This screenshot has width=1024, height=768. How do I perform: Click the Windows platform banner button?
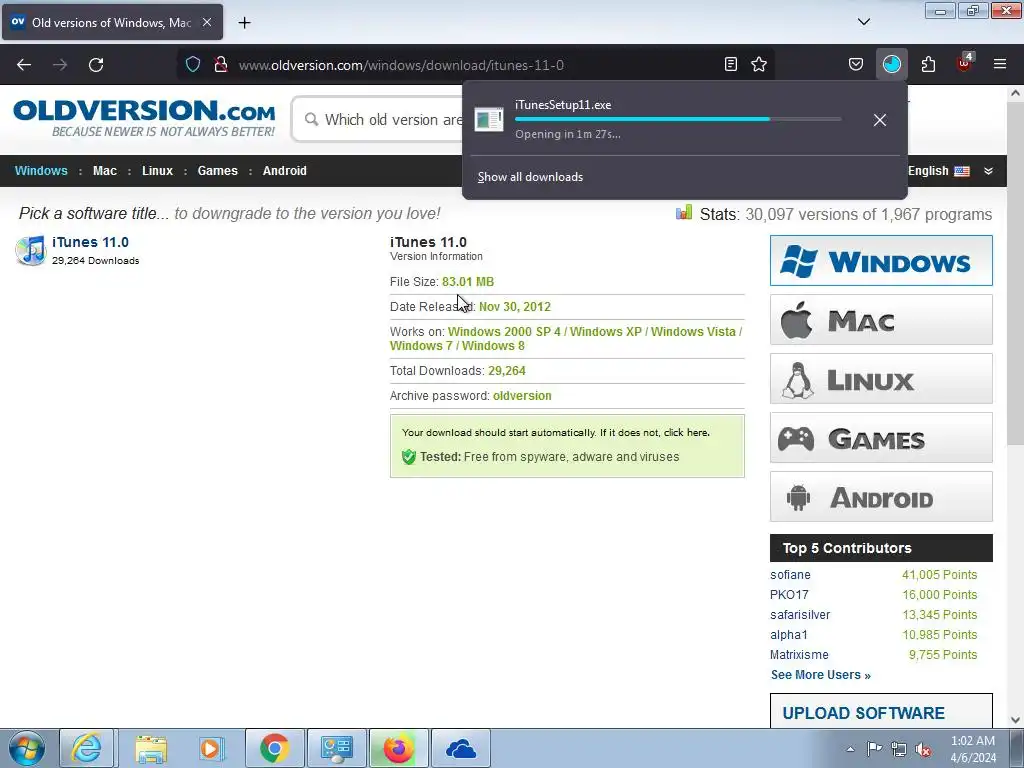[x=881, y=261]
